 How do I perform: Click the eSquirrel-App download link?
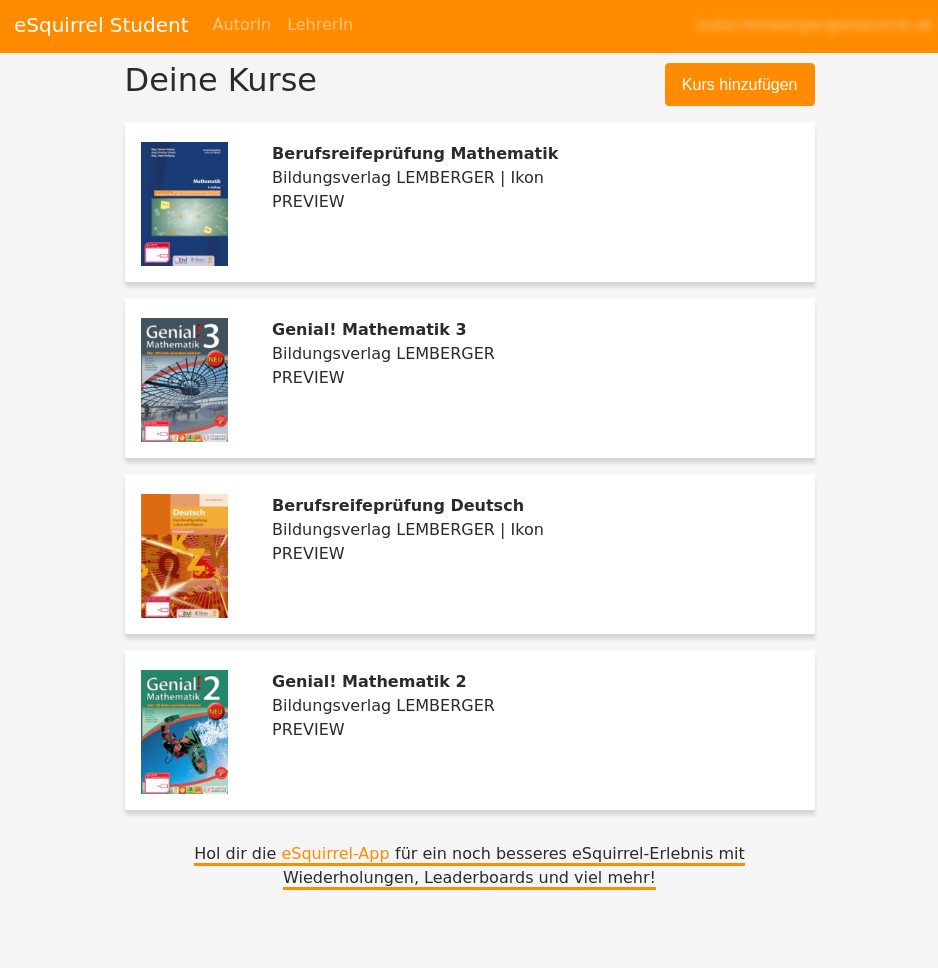tap(335, 854)
